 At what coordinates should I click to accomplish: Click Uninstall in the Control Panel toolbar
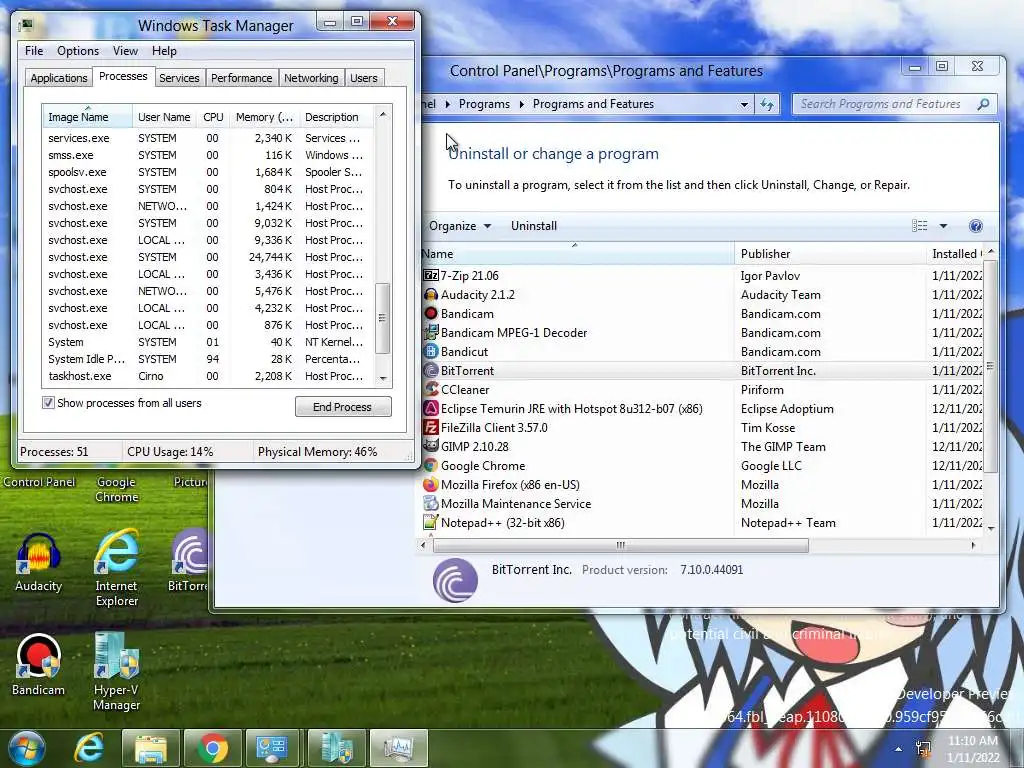(x=534, y=226)
